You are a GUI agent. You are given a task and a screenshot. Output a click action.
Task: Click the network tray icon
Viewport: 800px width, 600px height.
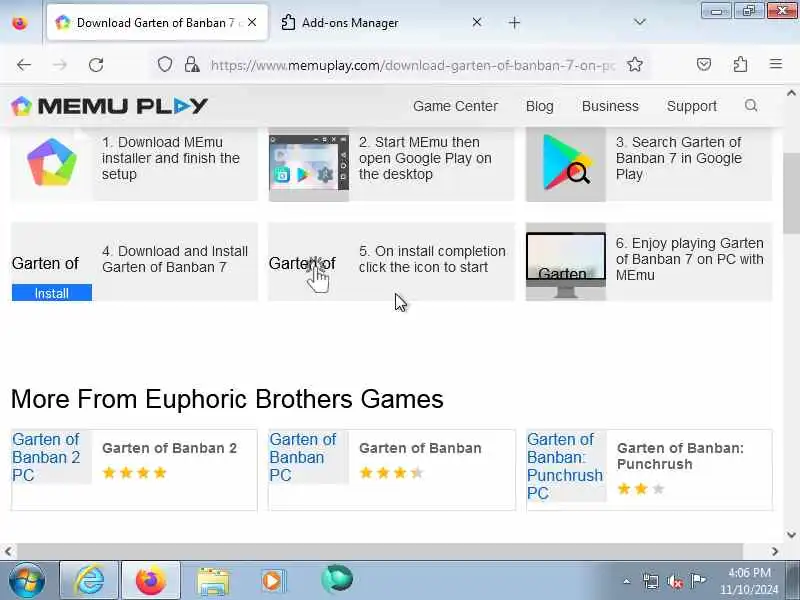coord(651,581)
